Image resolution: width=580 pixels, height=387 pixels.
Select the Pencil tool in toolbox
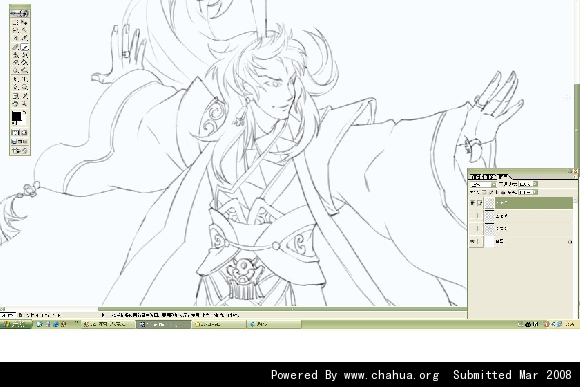click(x=25, y=47)
